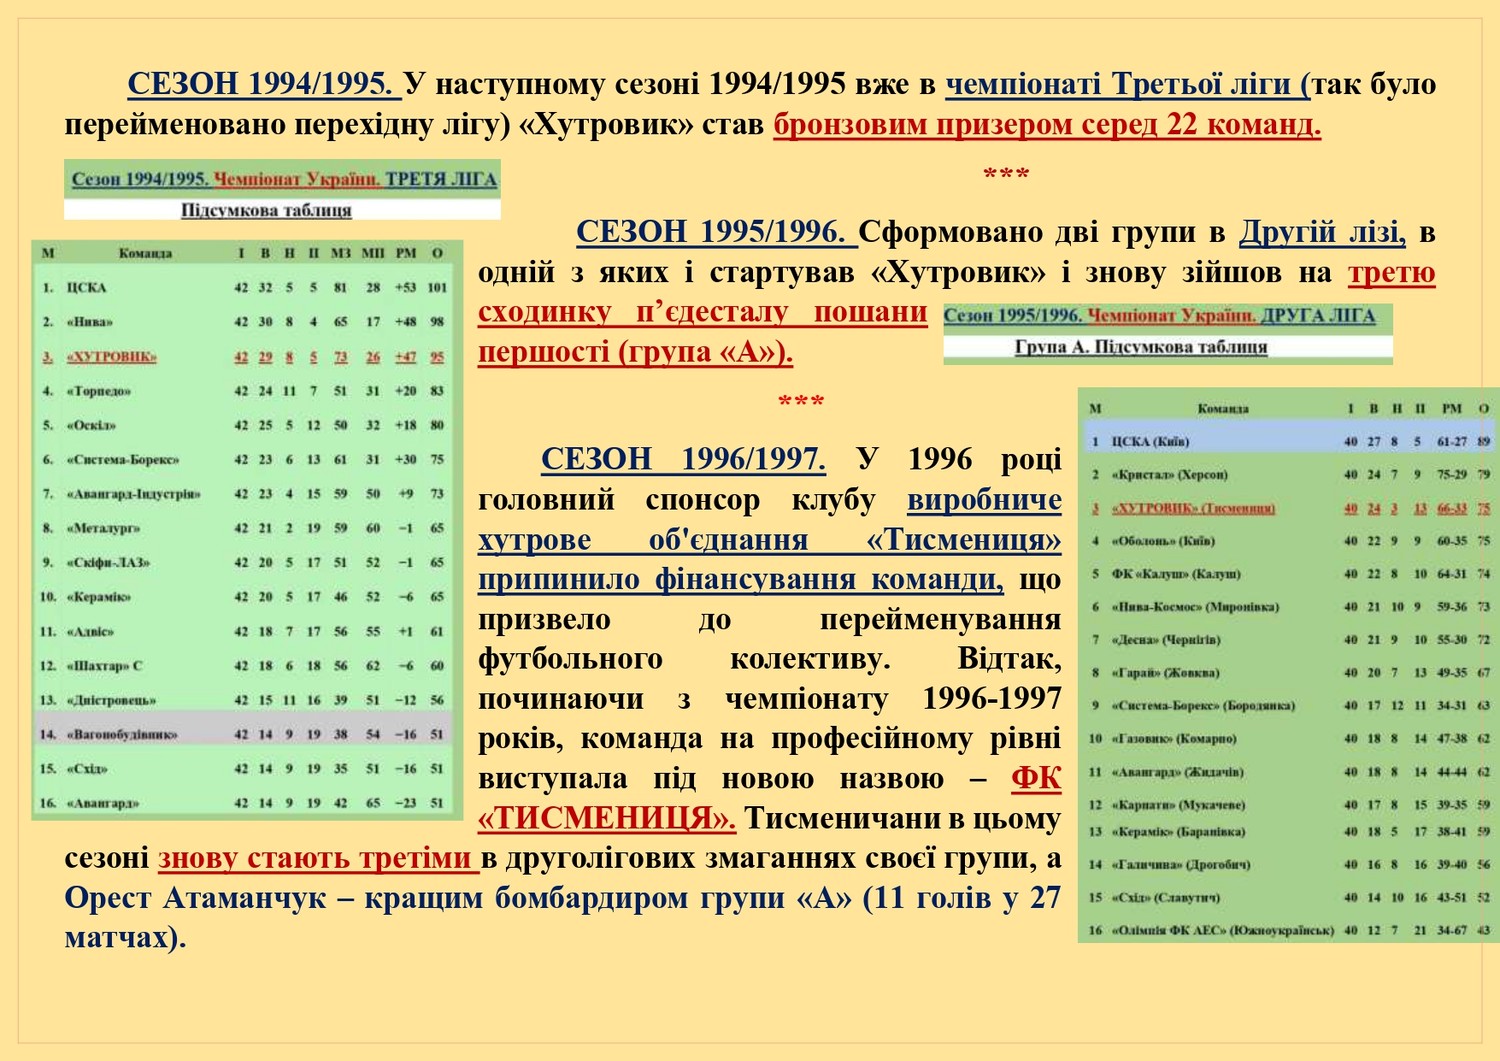This screenshot has width=1500, height=1061.
Task: Click the name "Орест Атаманчук"
Action: point(195,898)
